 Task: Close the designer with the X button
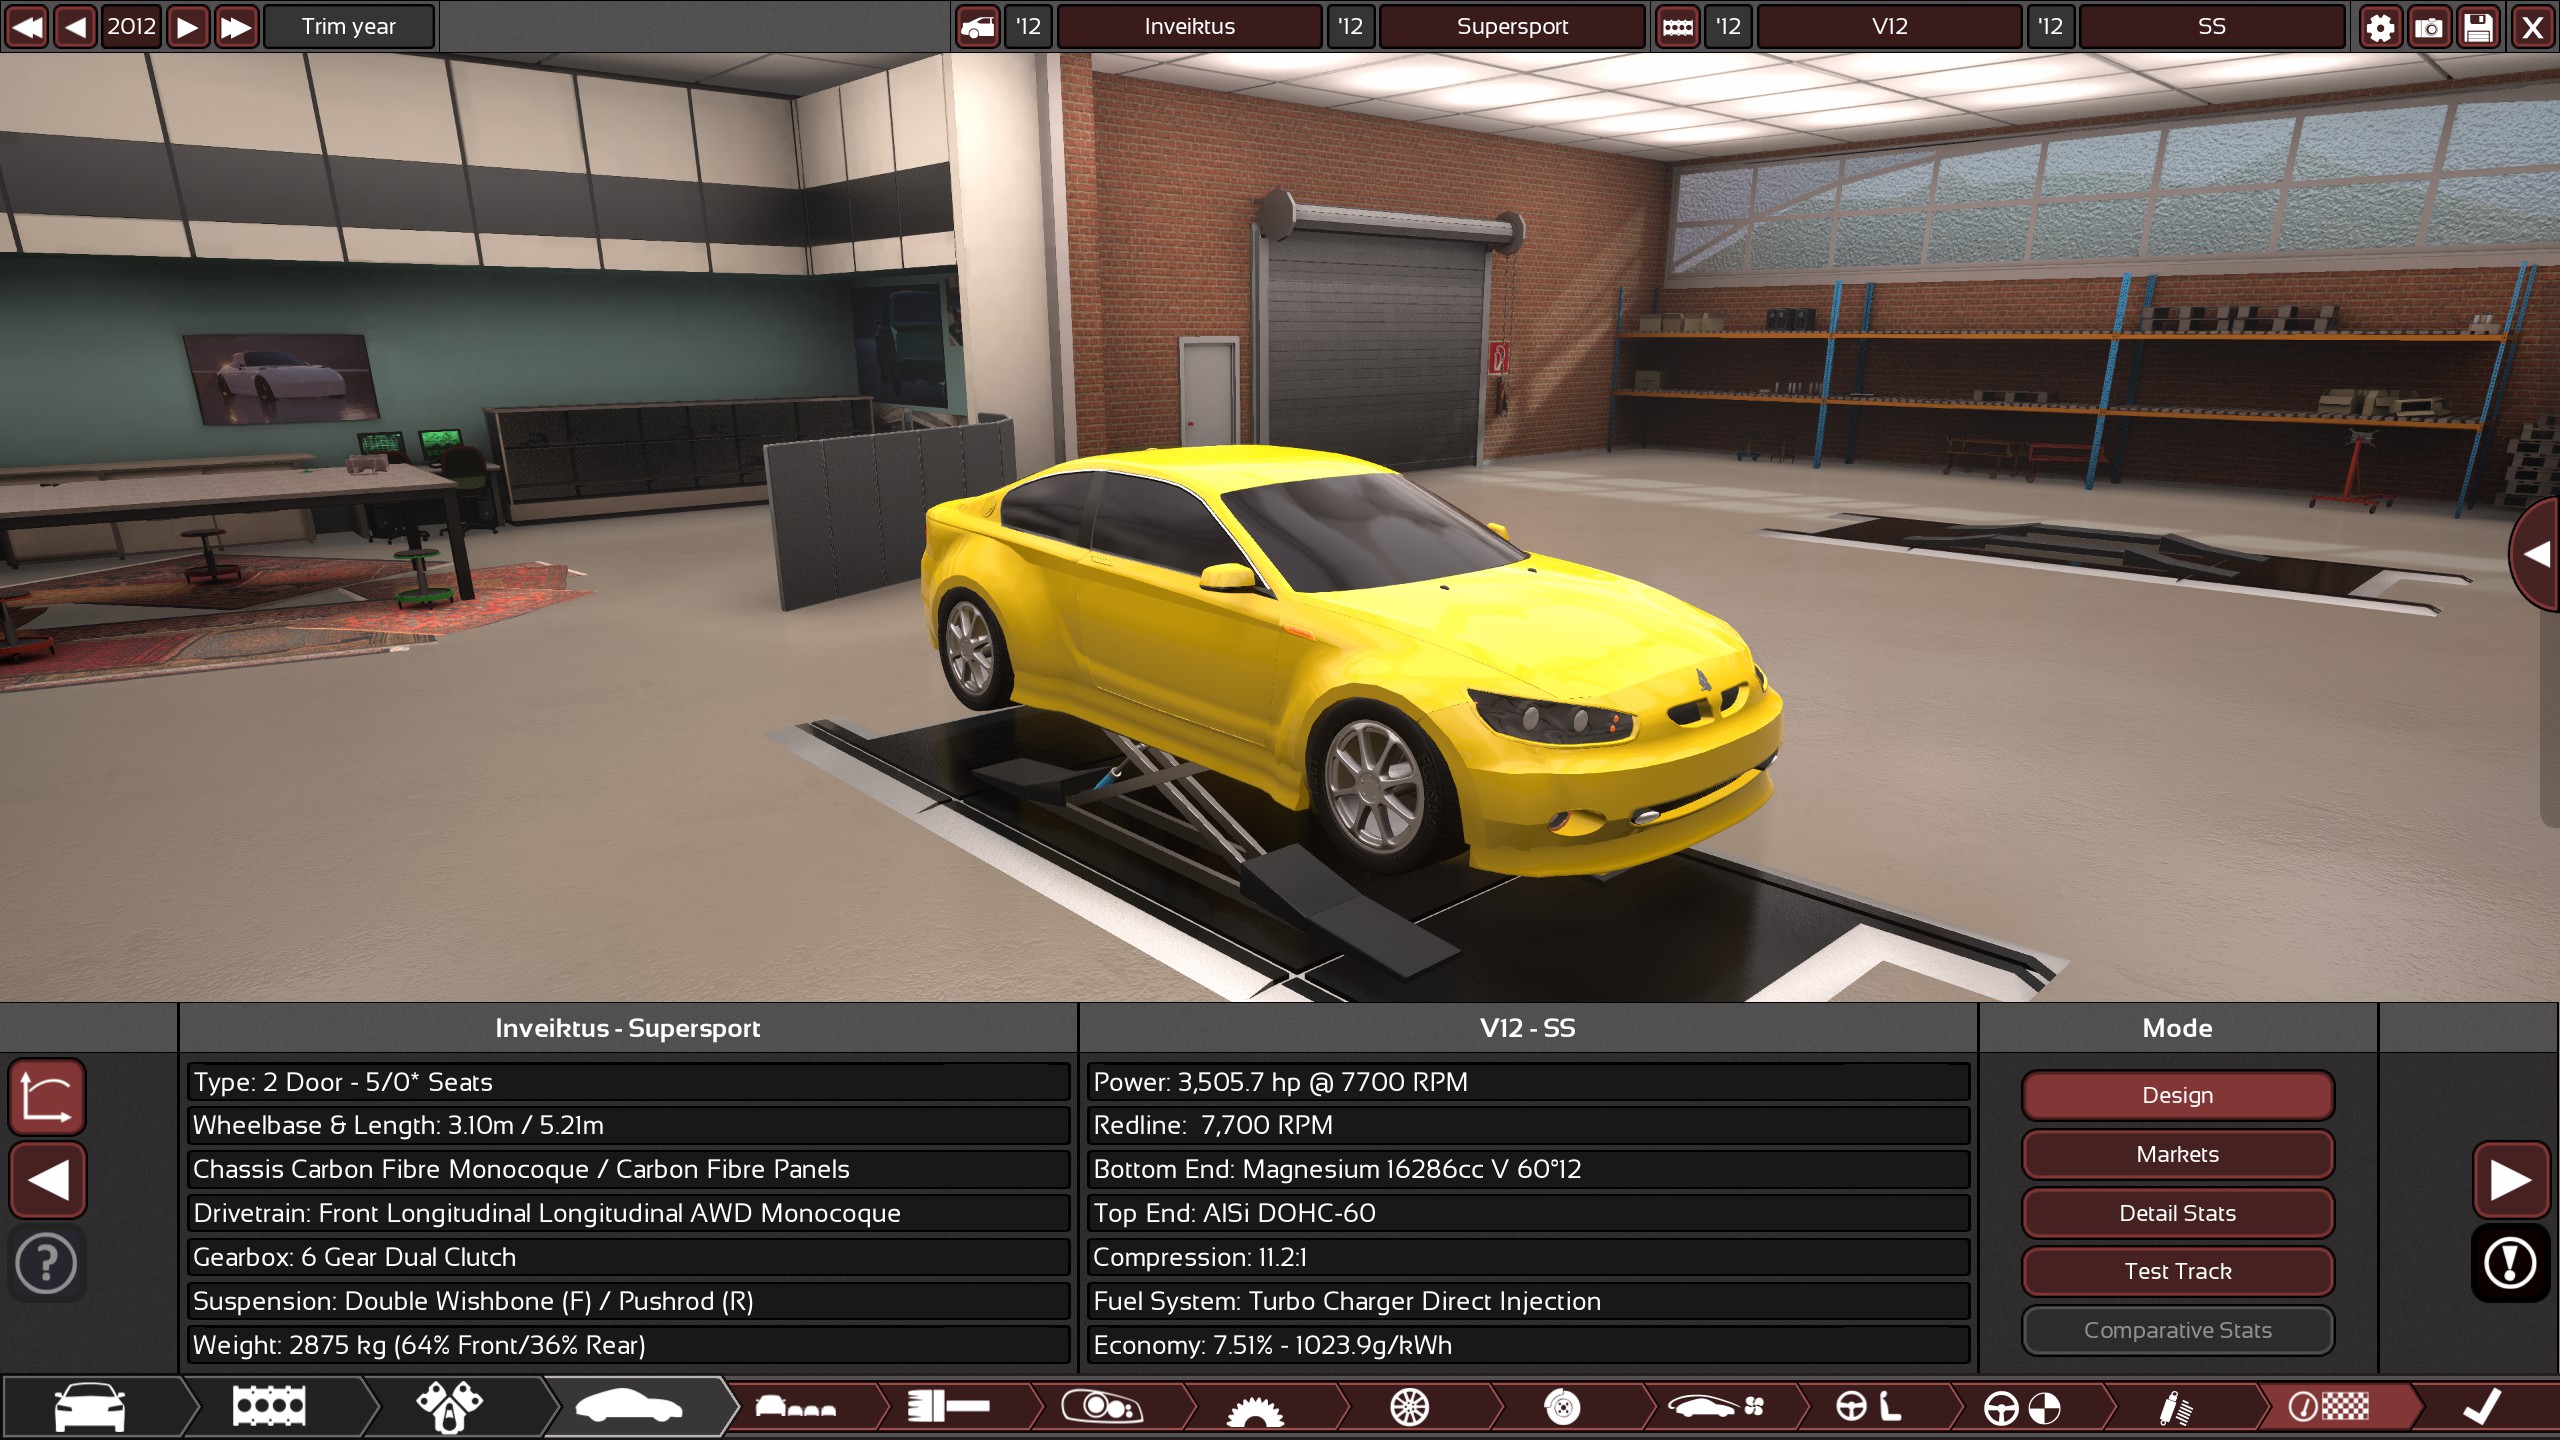2532,26
